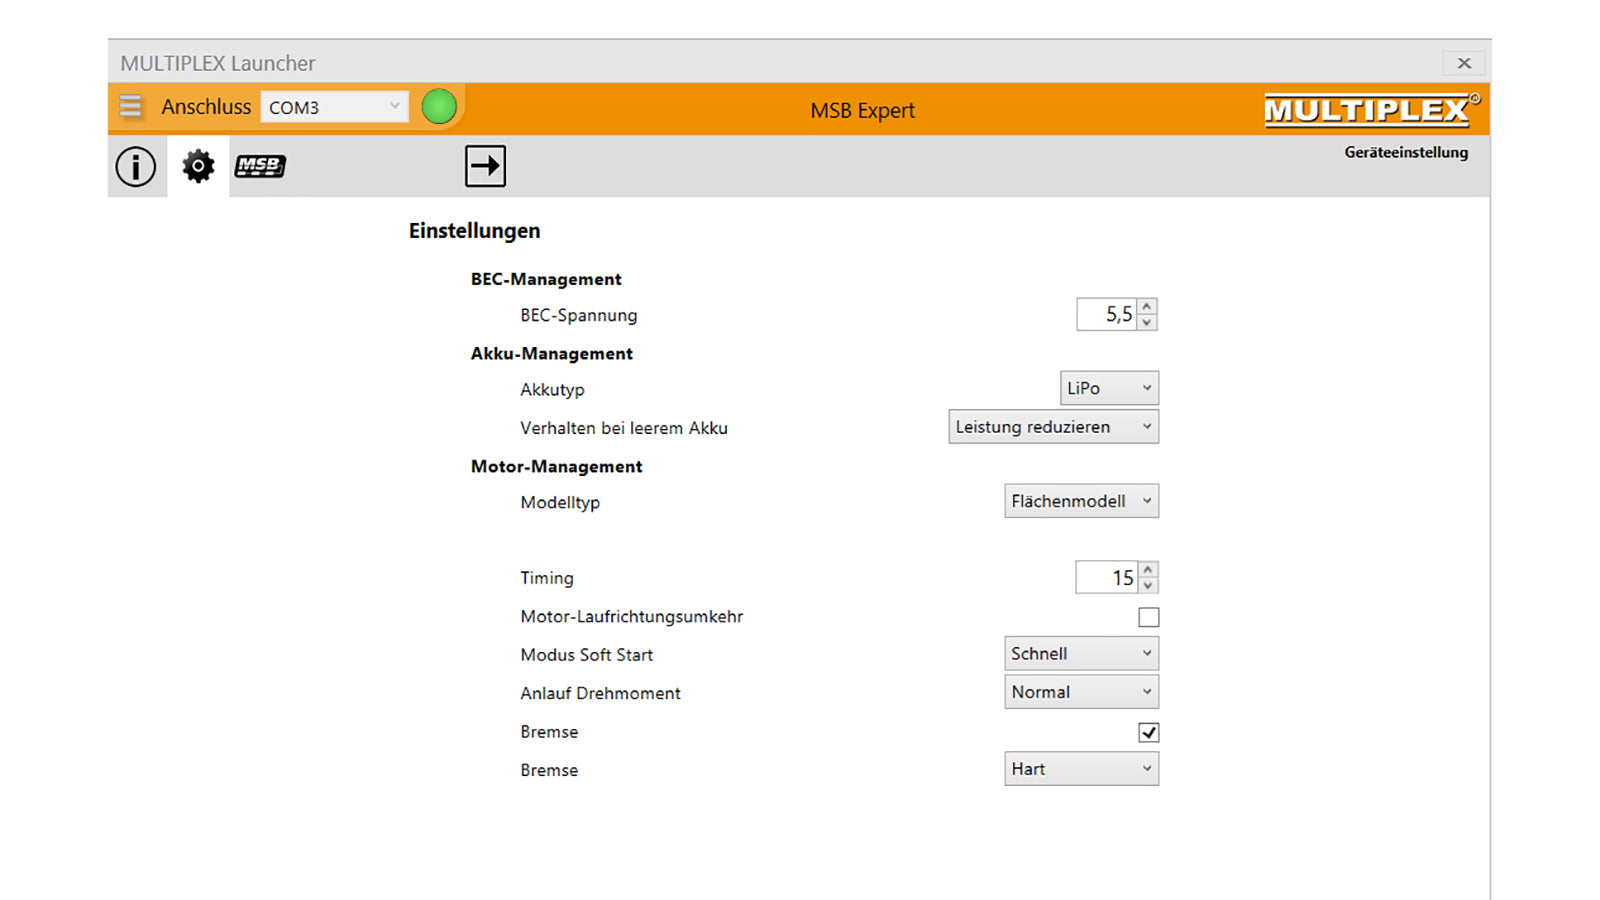
Task: Open the Bremse Hart dropdown
Action: pos(1081,769)
